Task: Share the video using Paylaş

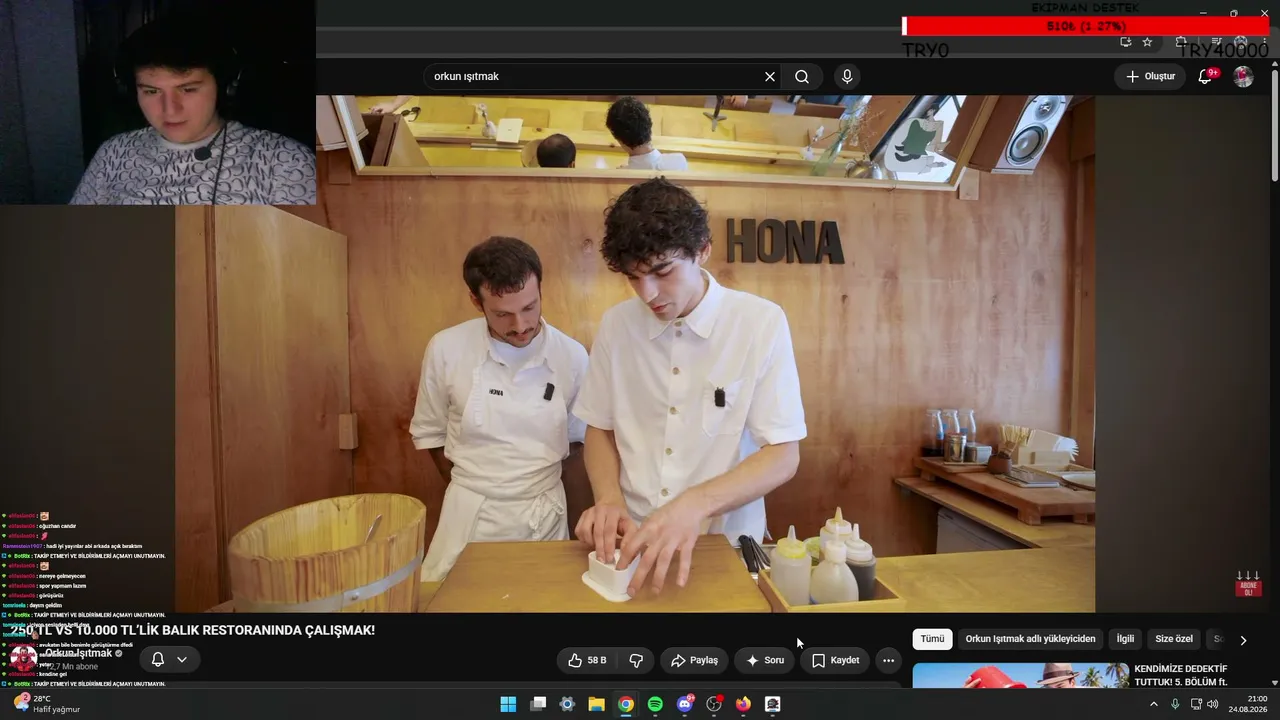Action: pos(694,660)
